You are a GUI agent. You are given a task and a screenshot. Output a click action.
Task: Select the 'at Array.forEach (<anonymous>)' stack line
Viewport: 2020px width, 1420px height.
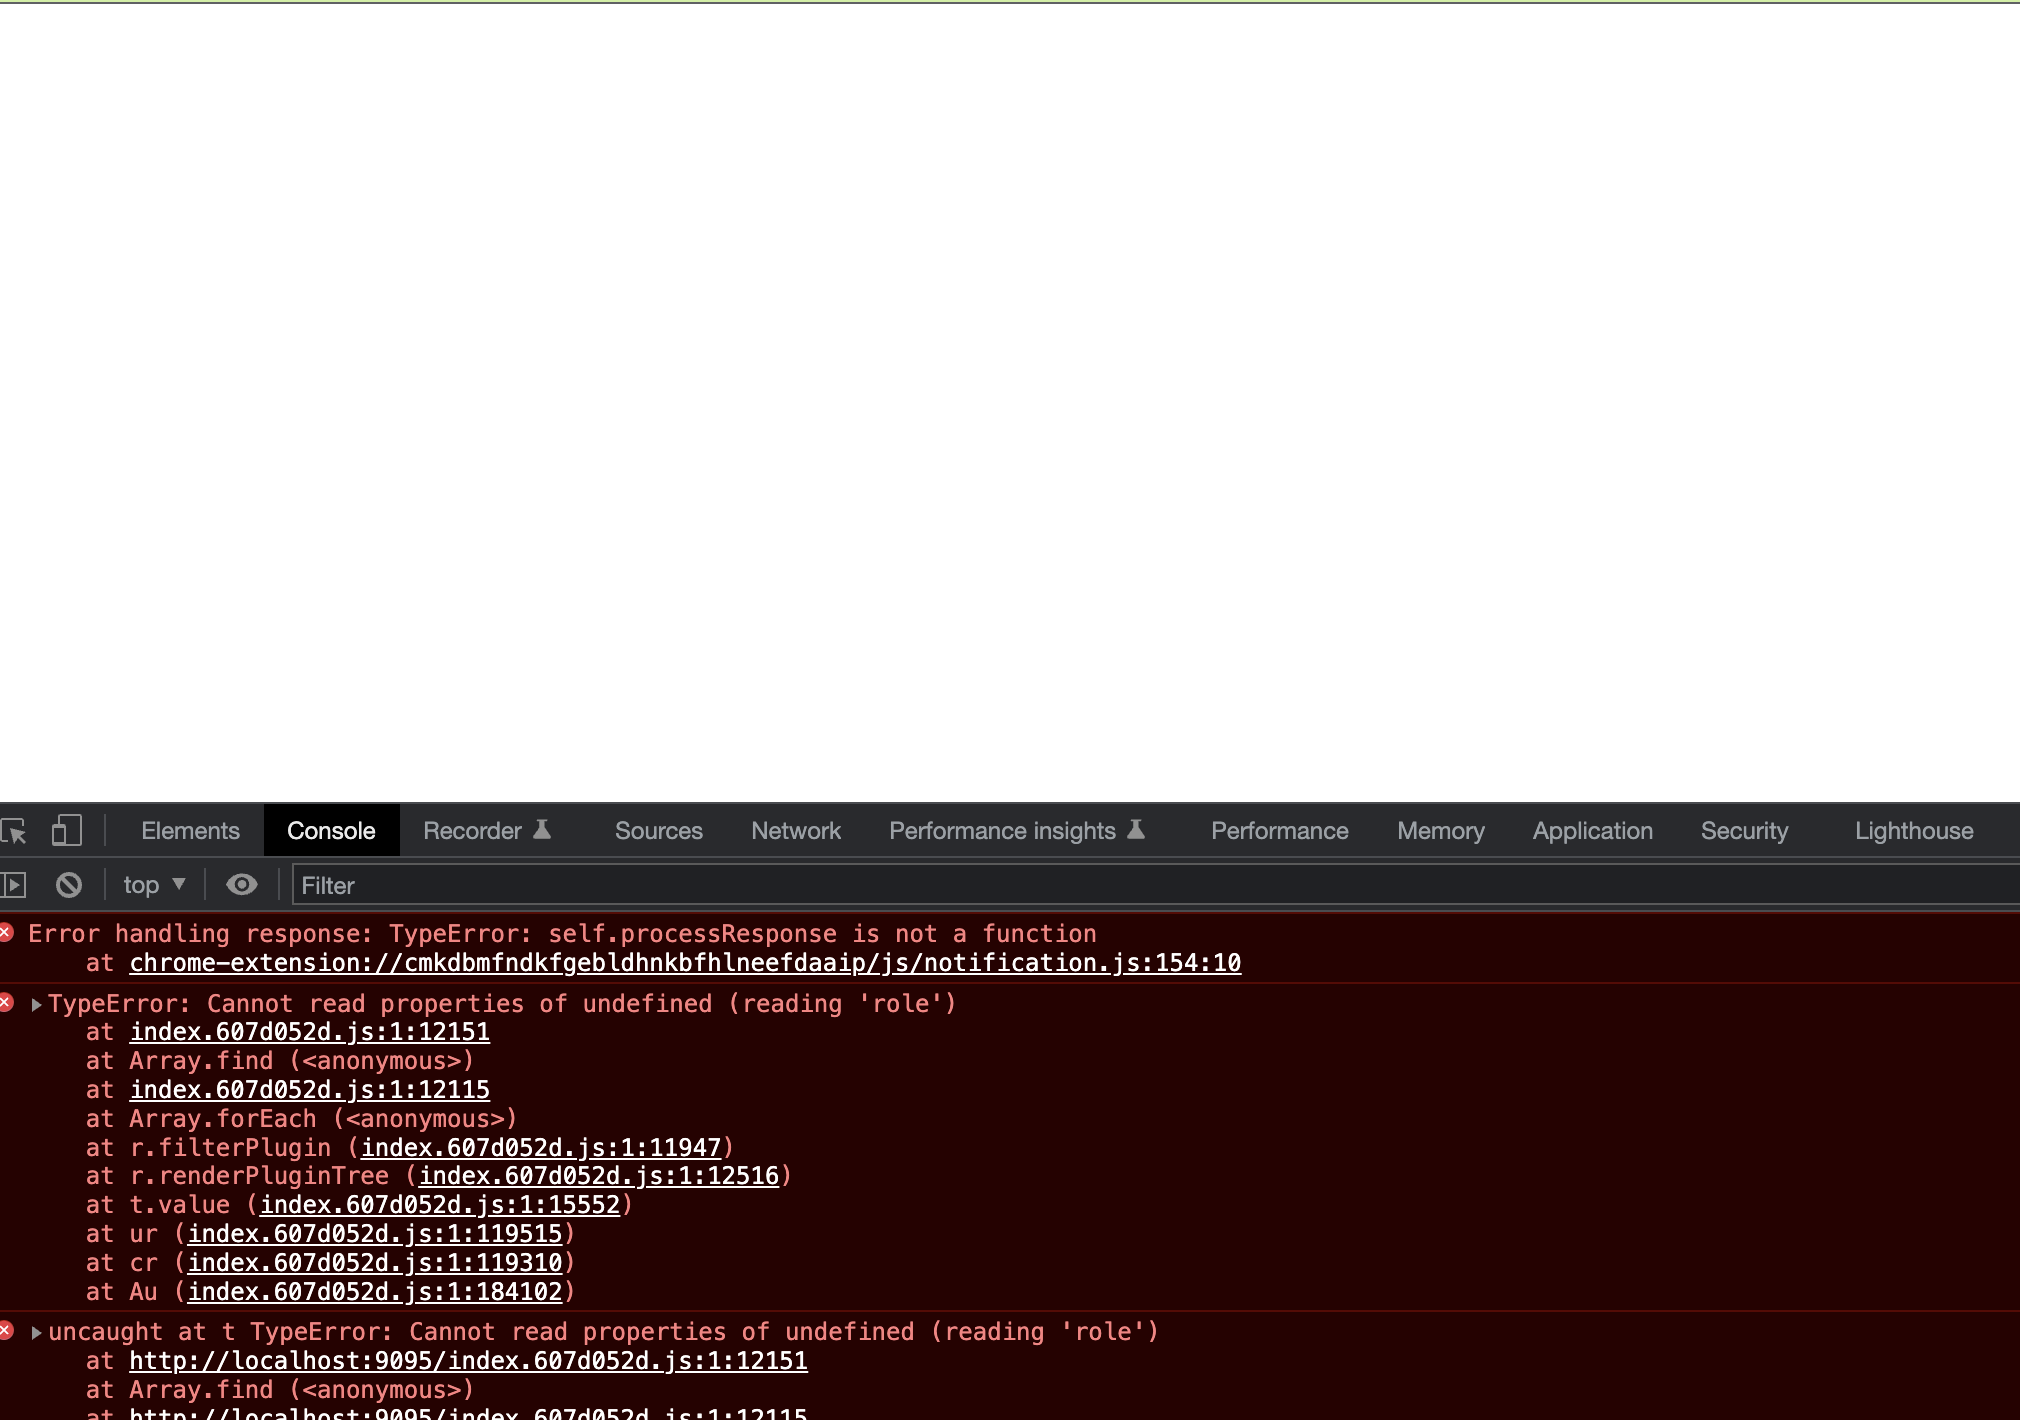coord(302,1119)
